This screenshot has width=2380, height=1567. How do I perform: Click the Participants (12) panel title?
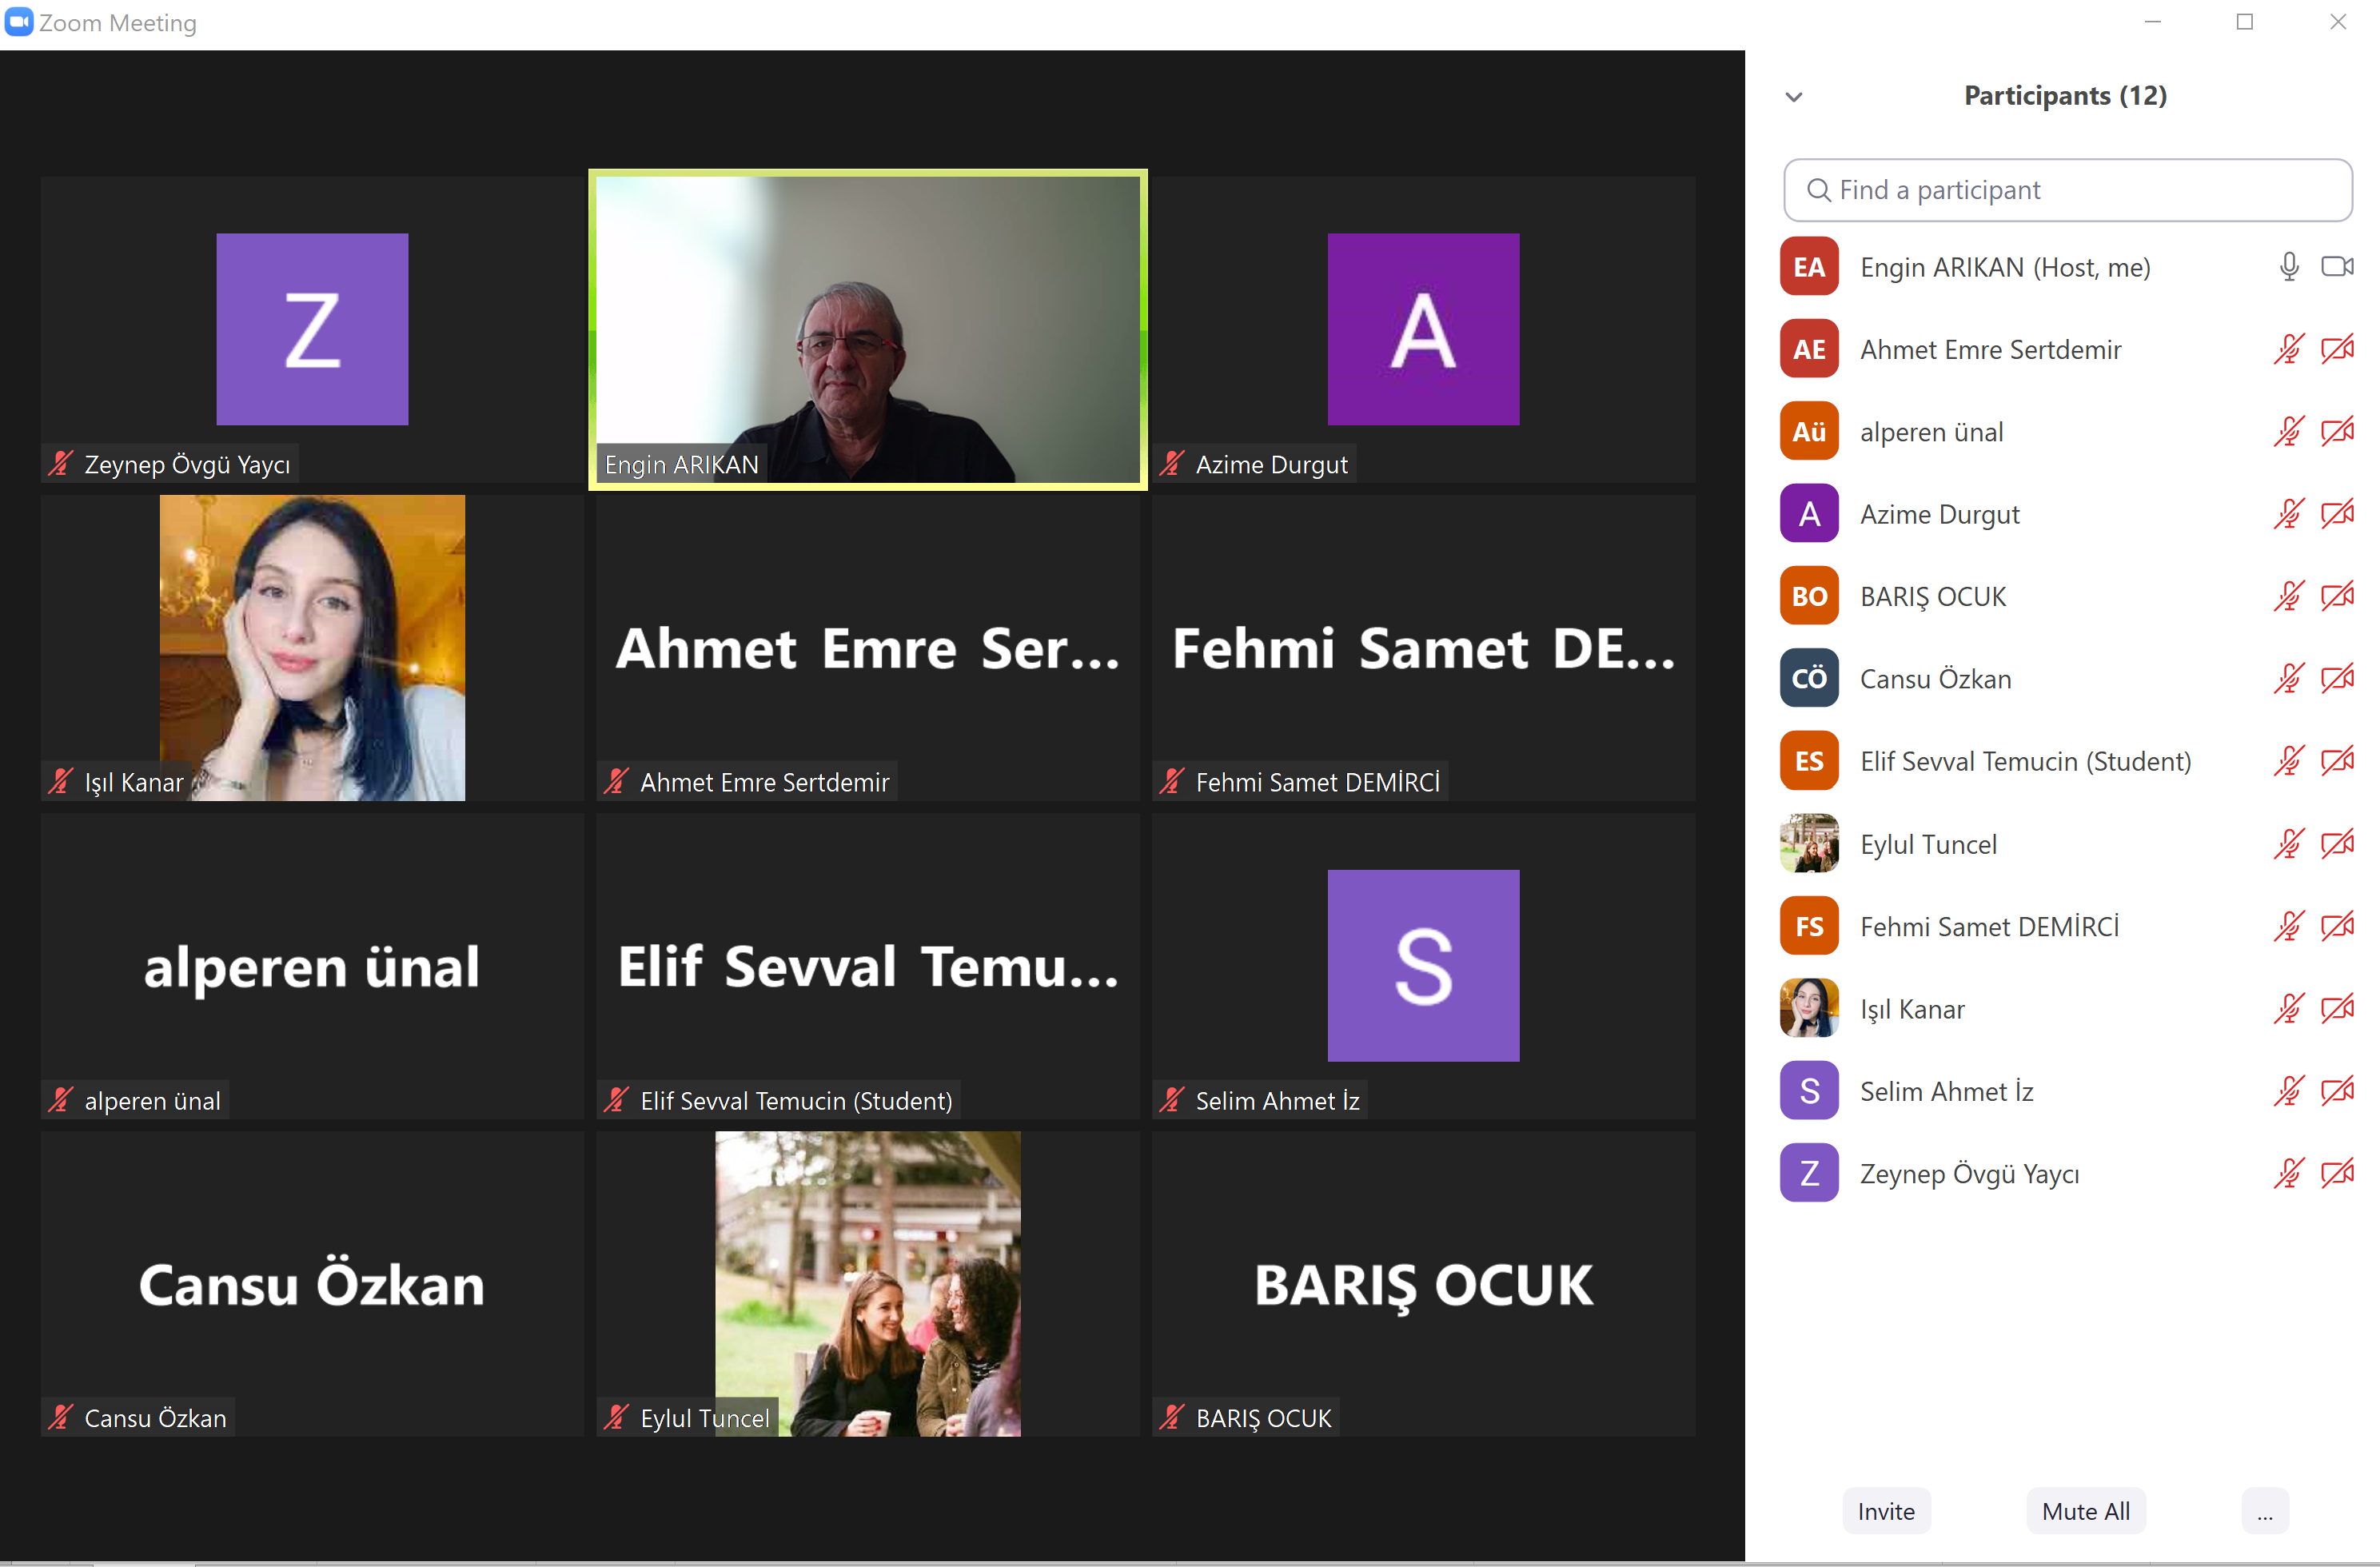[x=2065, y=96]
